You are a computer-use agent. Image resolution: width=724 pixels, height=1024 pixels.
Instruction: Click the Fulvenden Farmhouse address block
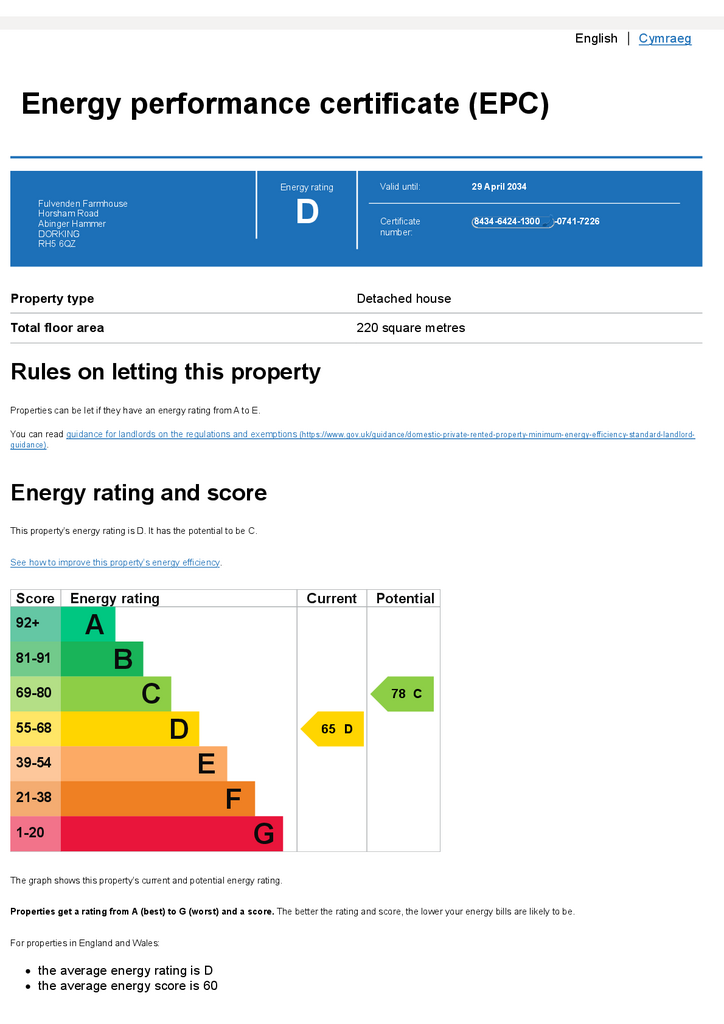[x=83, y=223]
